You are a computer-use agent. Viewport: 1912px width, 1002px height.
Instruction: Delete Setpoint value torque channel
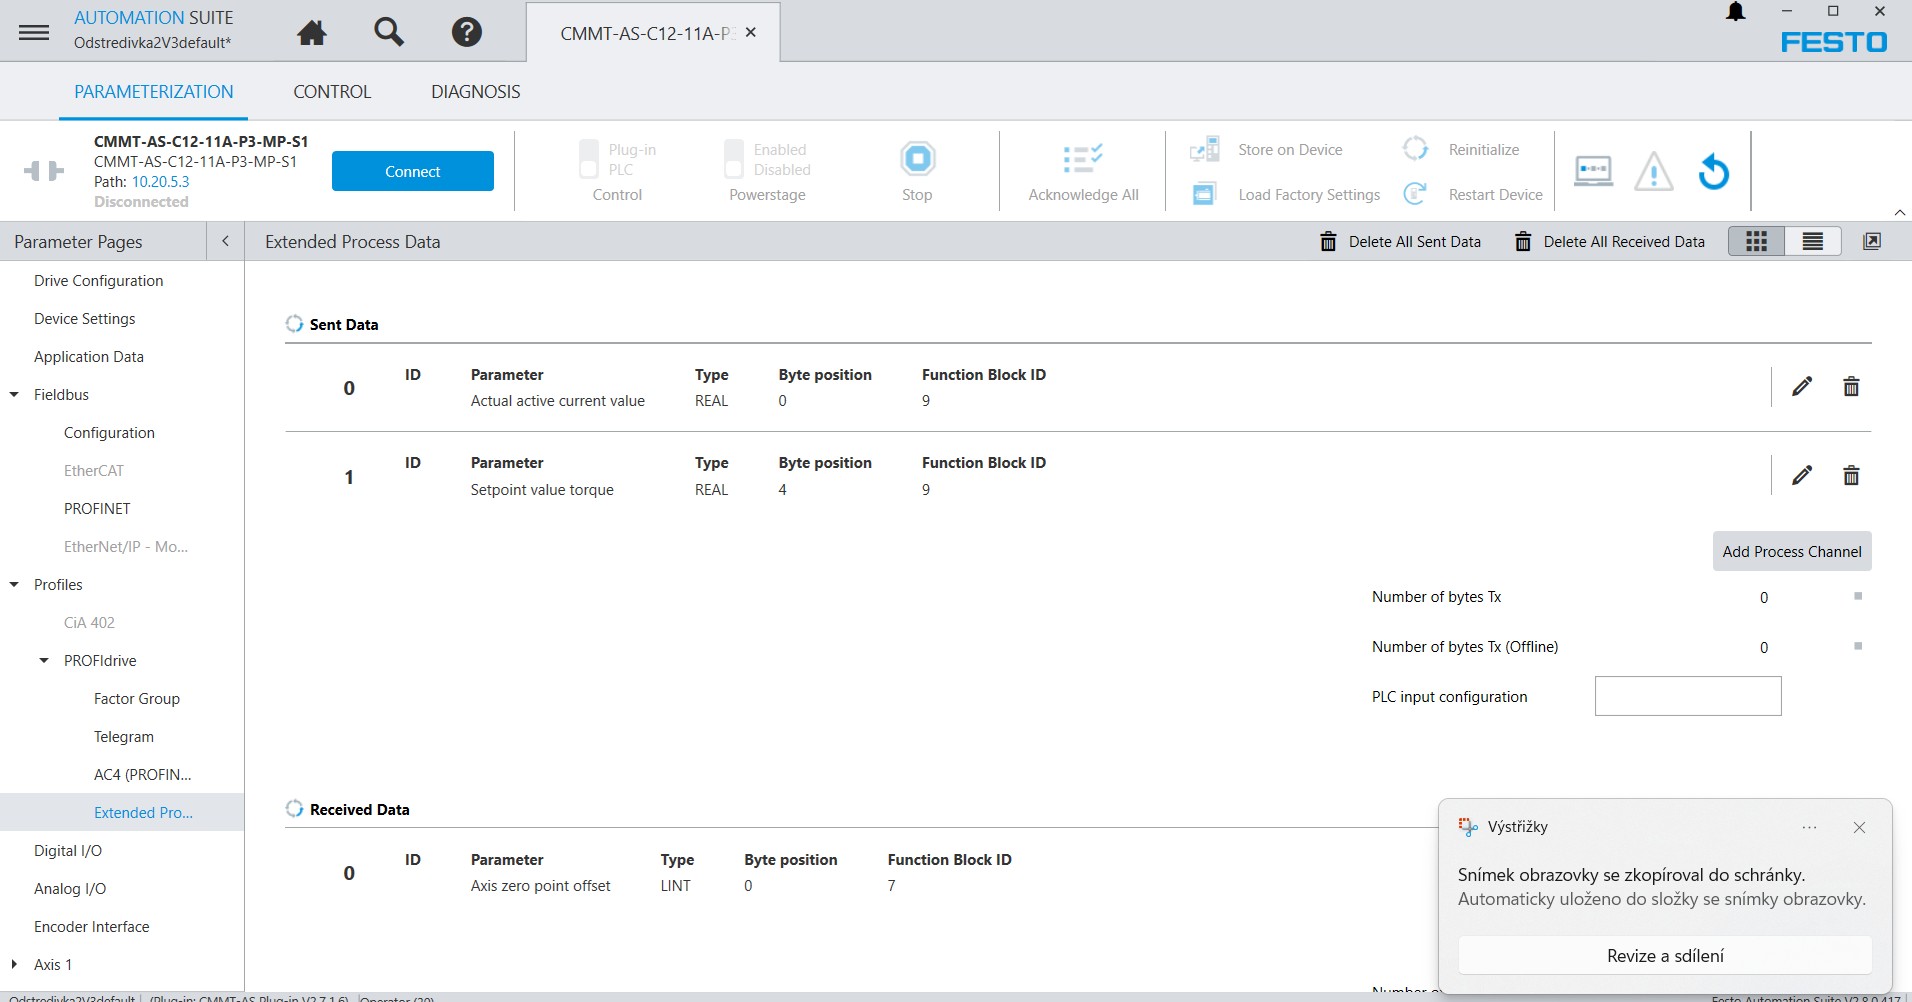[1851, 475]
